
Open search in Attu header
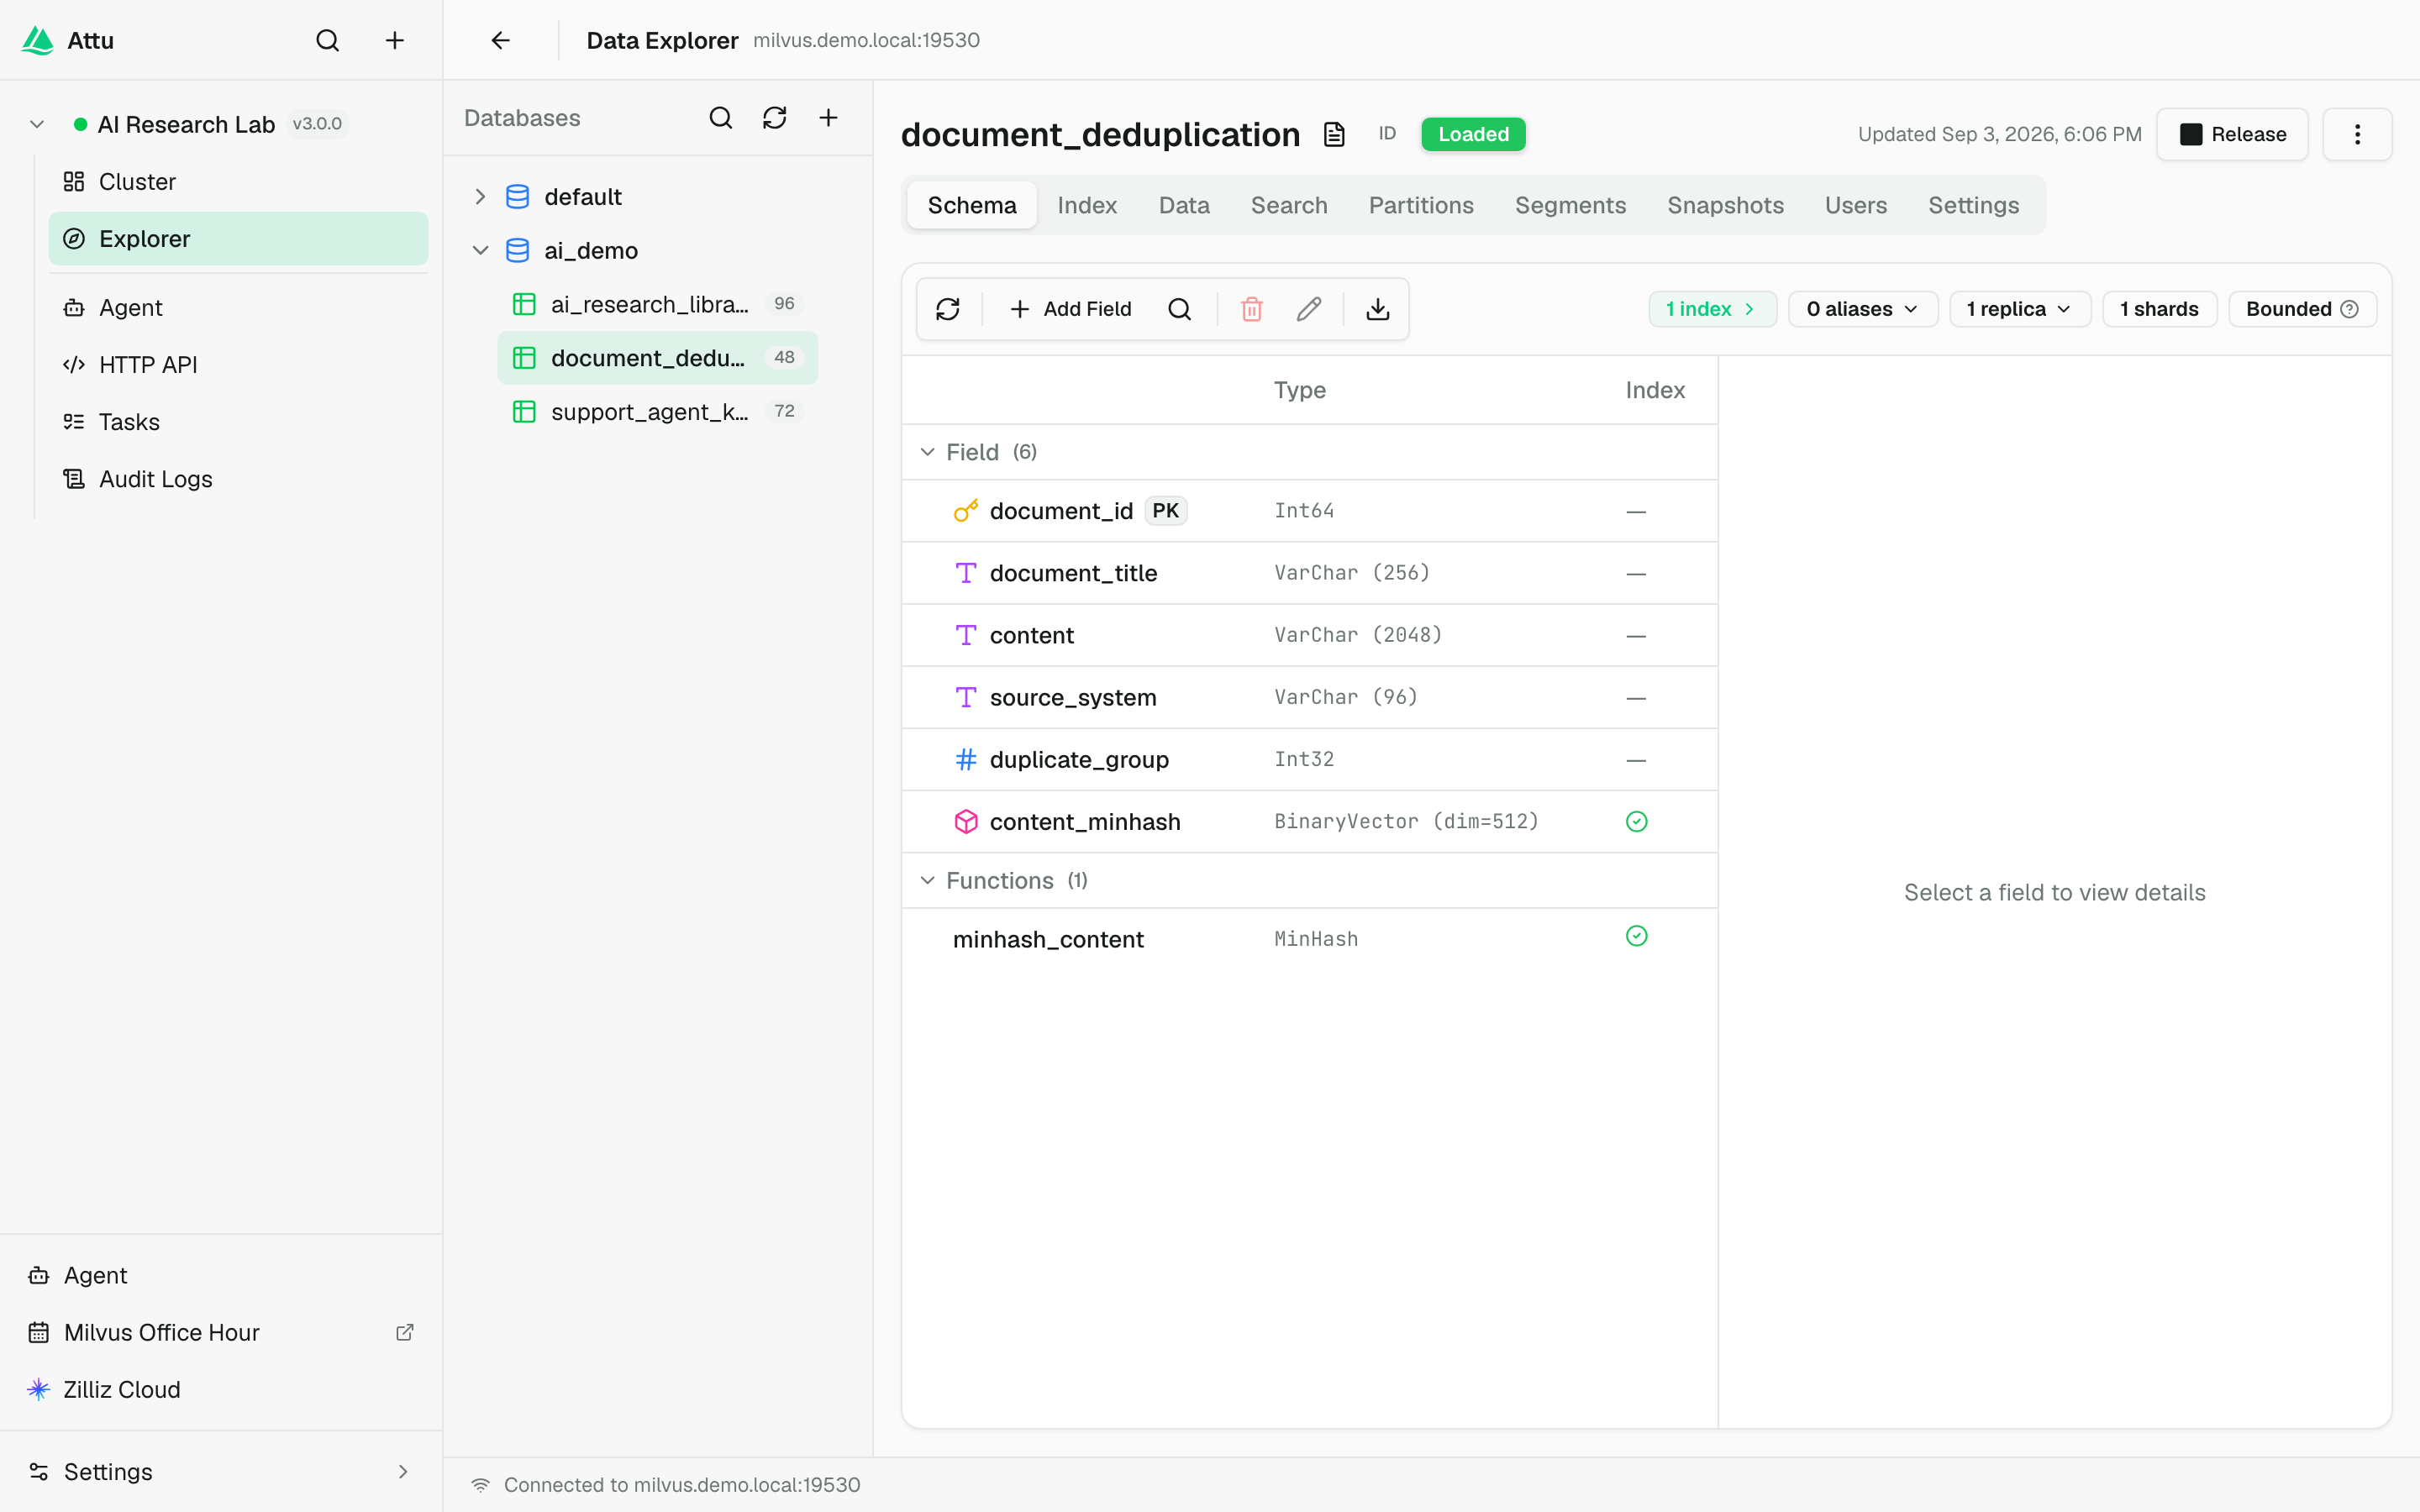point(328,40)
